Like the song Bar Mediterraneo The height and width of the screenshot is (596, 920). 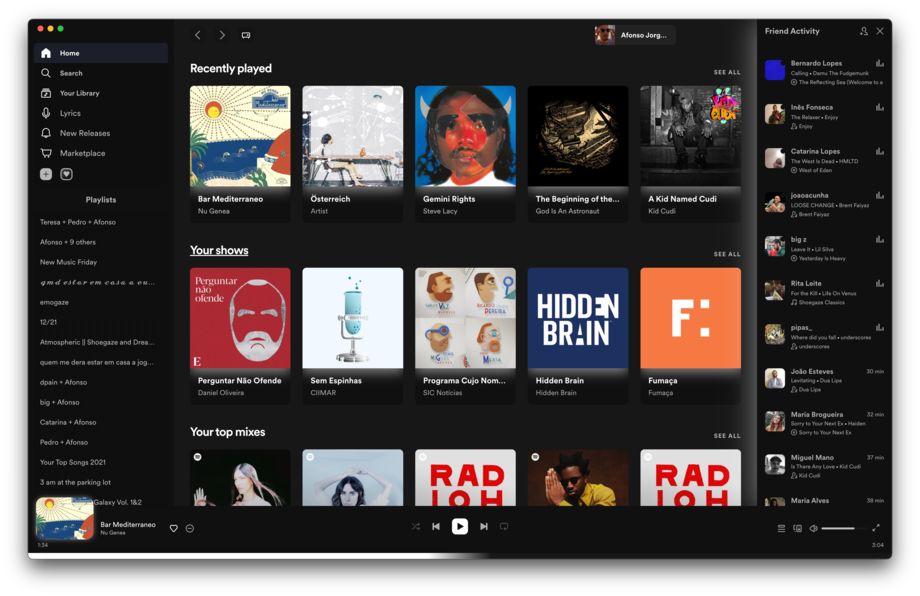pos(173,528)
